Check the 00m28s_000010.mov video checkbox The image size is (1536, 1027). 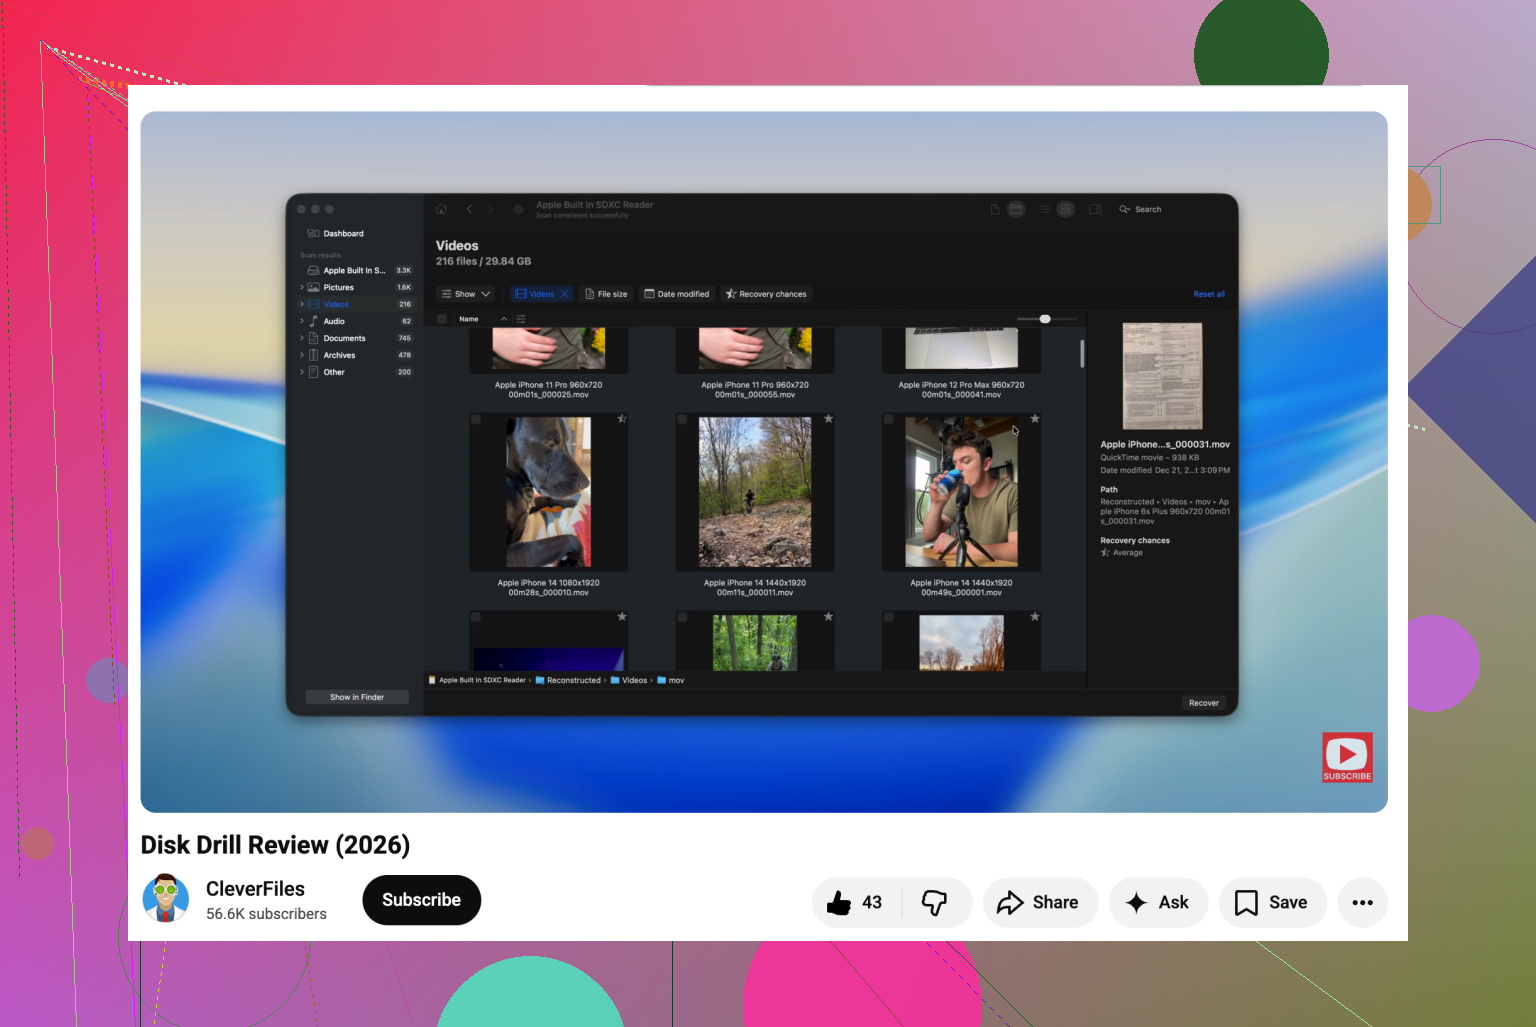pos(476,420)
